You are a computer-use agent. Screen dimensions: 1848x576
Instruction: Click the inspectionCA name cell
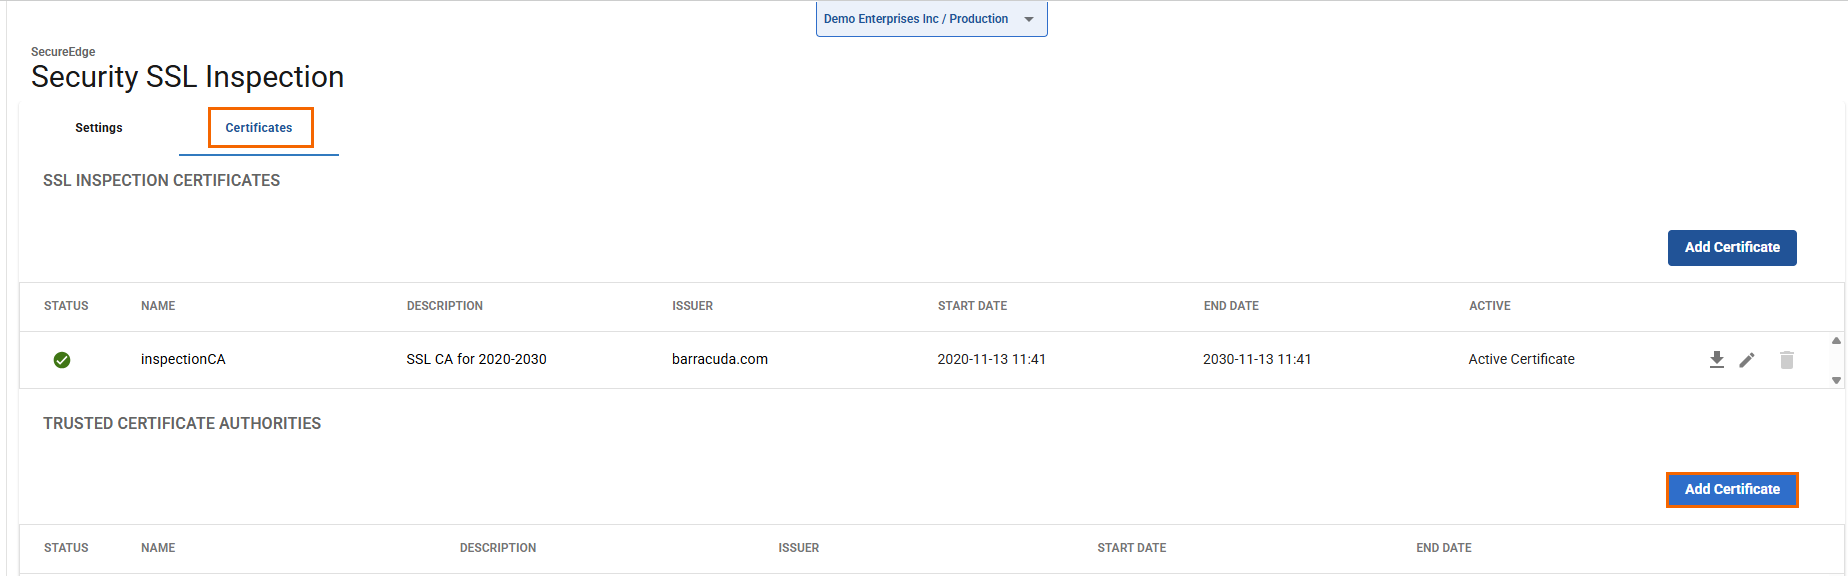183,359
